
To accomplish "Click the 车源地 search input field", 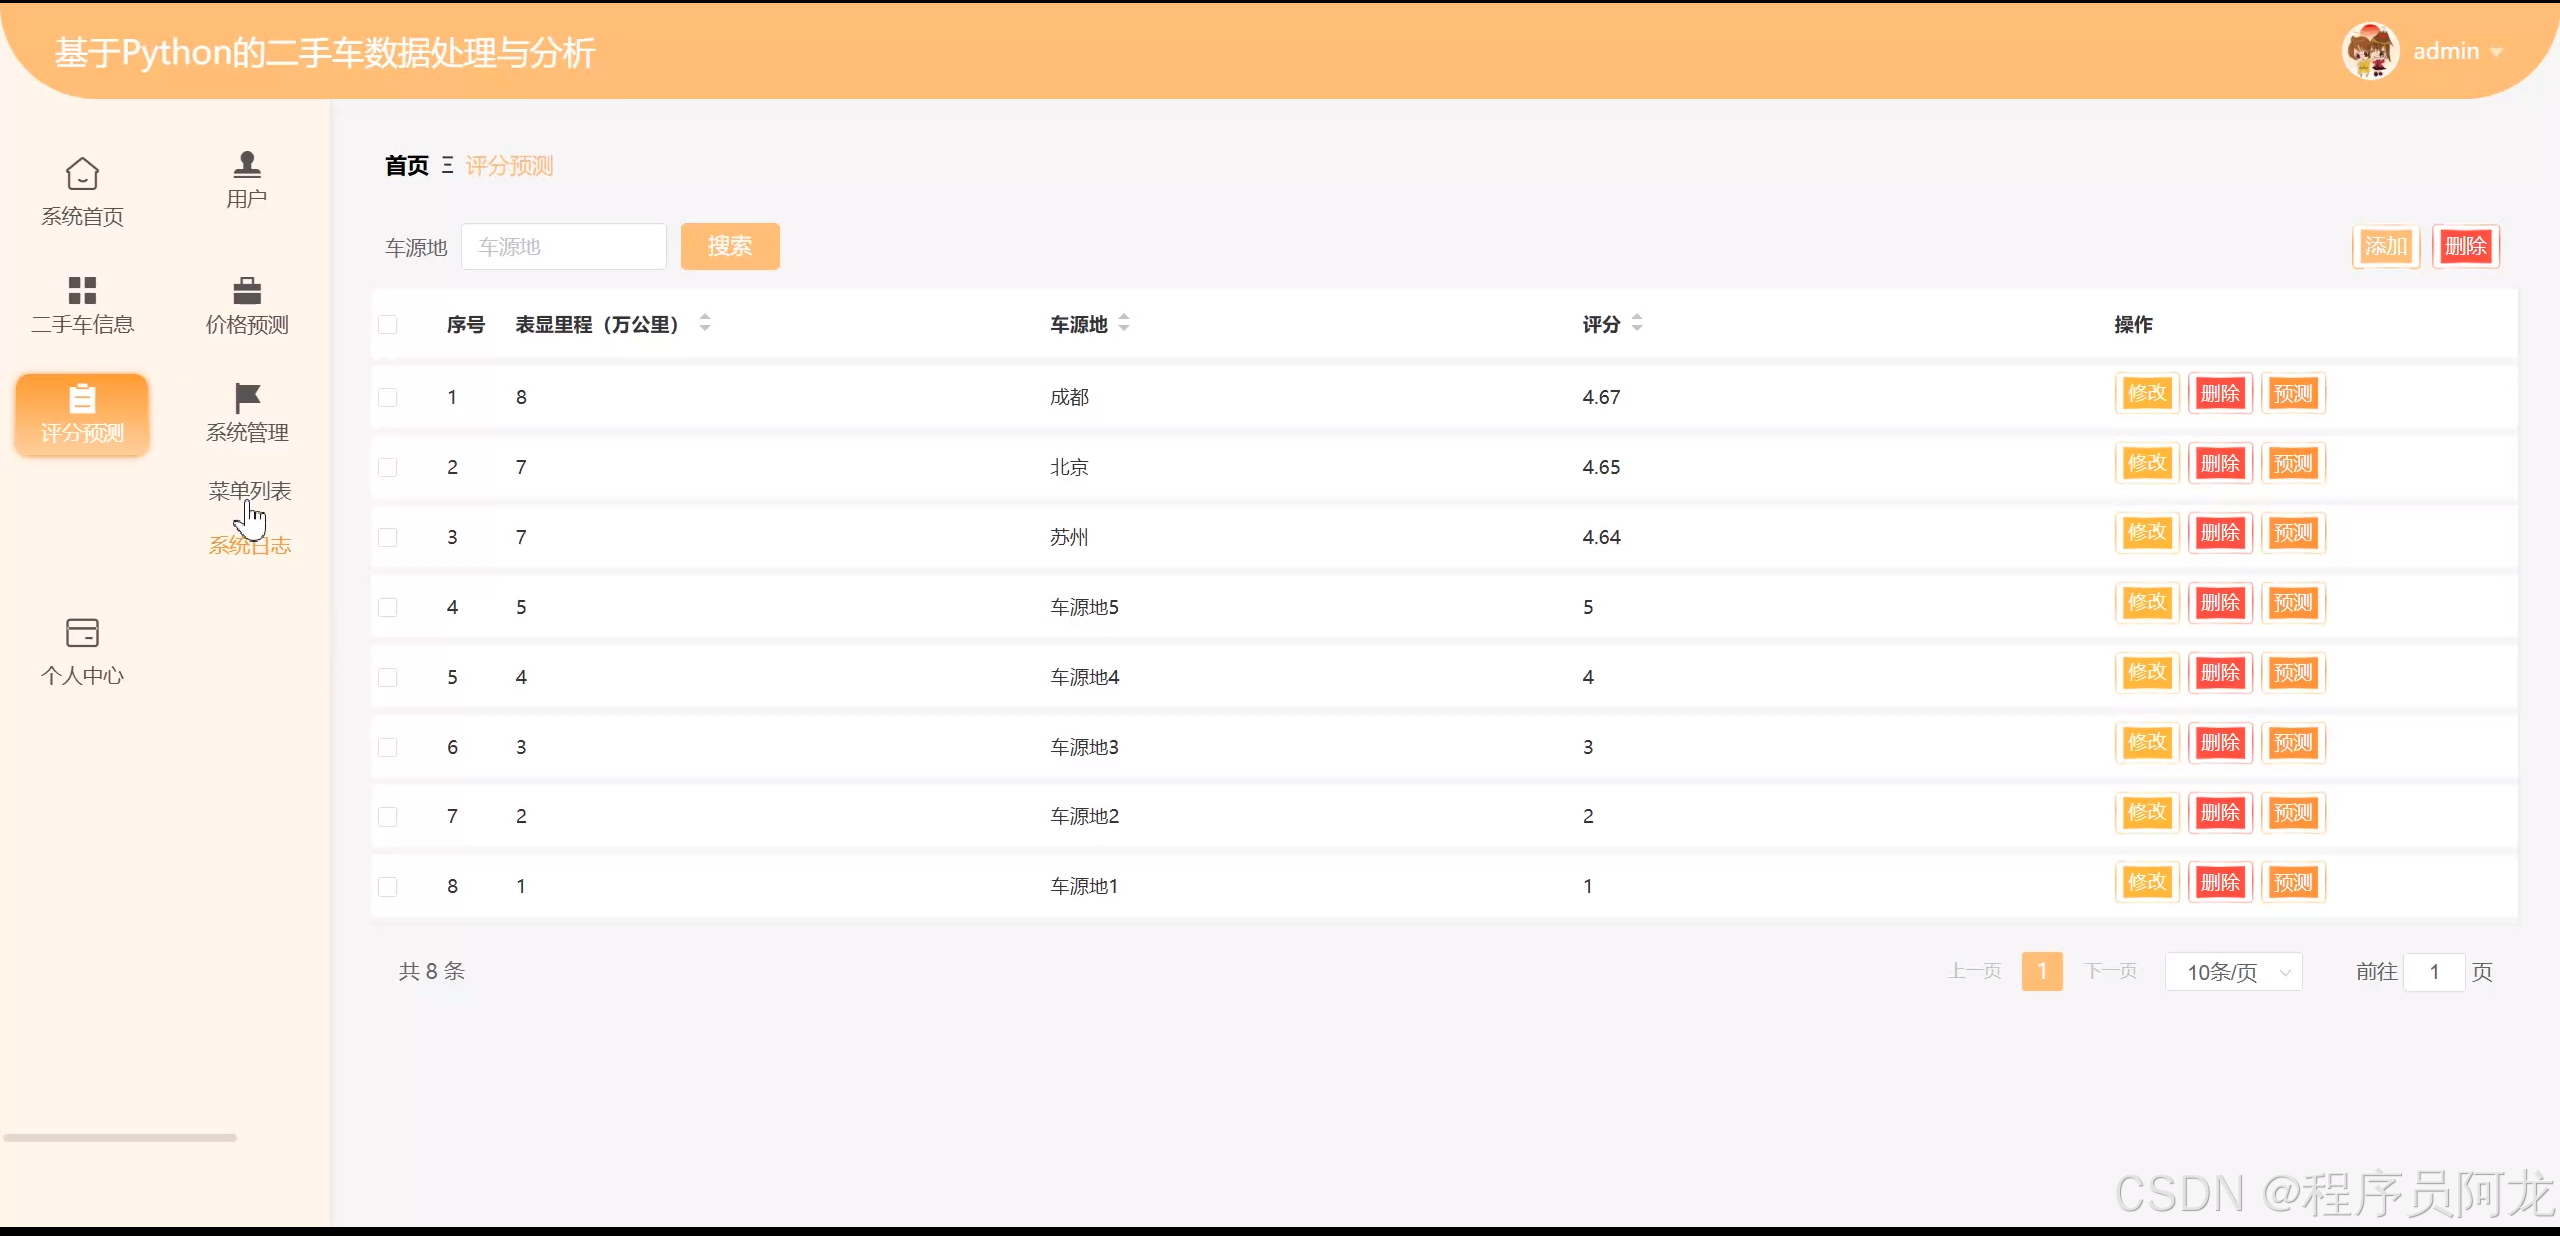I will 564,247.
